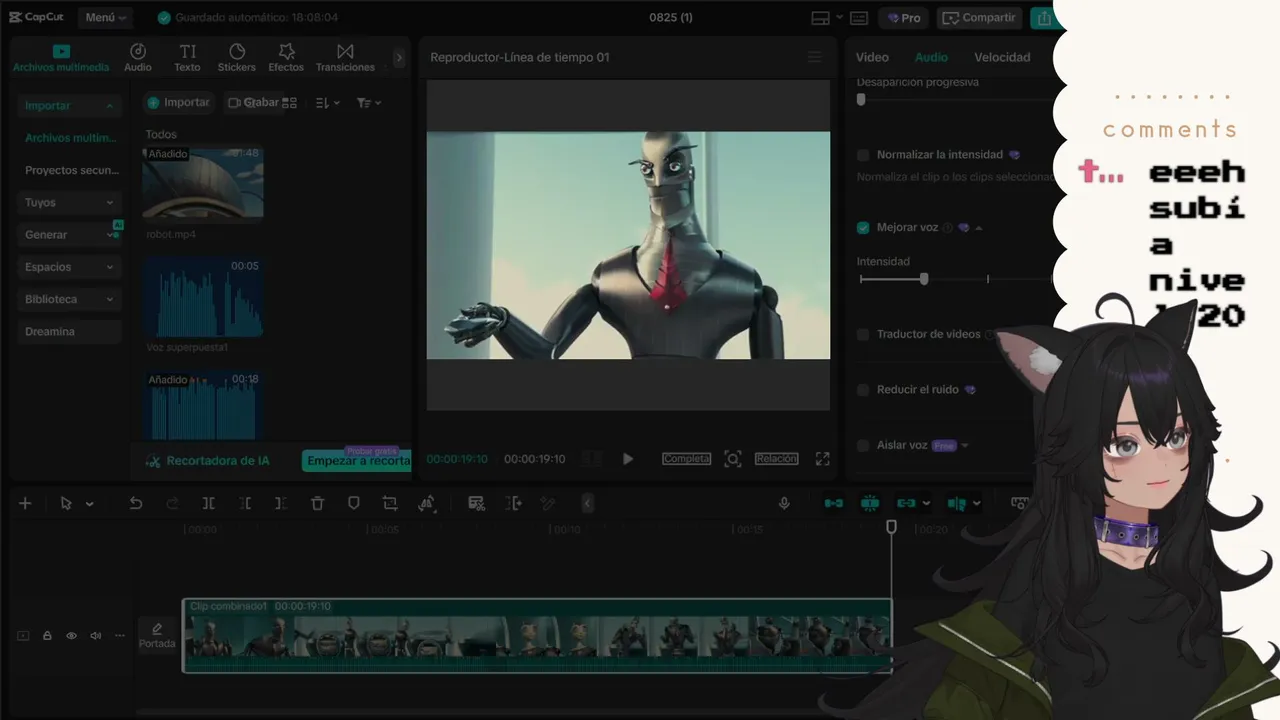Uncheck the Mejorar voz checkbox

(863, 228)
